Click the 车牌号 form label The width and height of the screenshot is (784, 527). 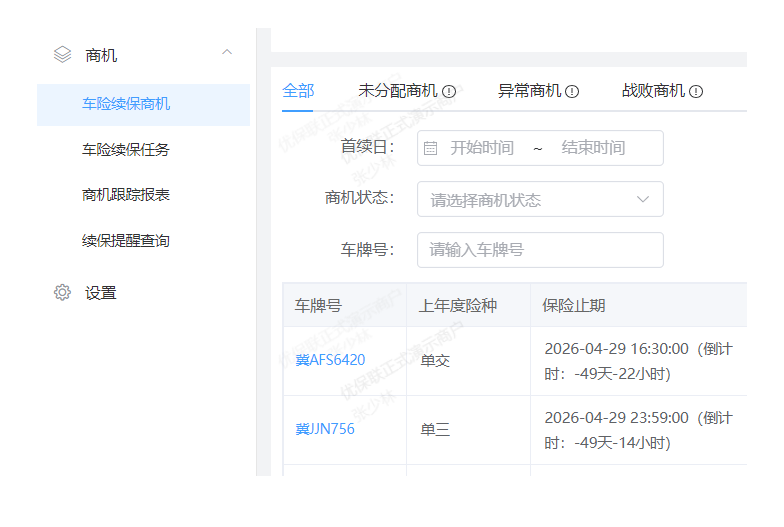pos(368,250)
